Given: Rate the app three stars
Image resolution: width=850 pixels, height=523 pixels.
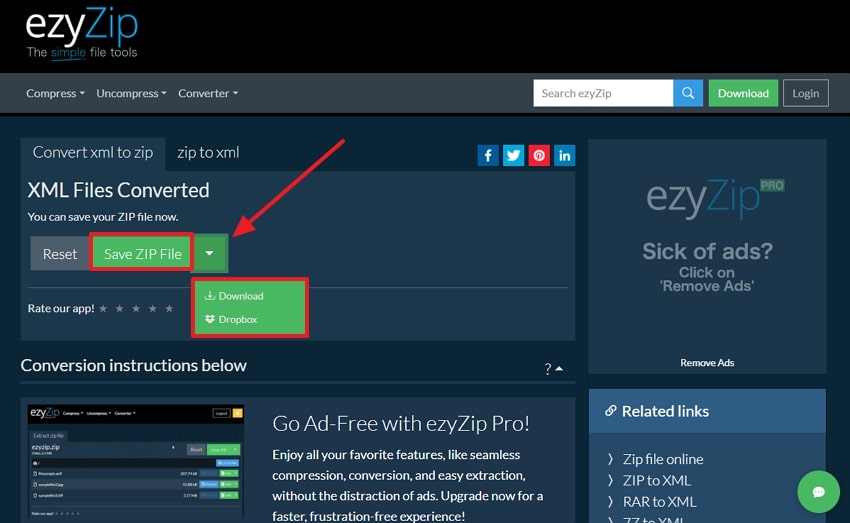Looking at the screenshot, I should click(x=136, y=308).
